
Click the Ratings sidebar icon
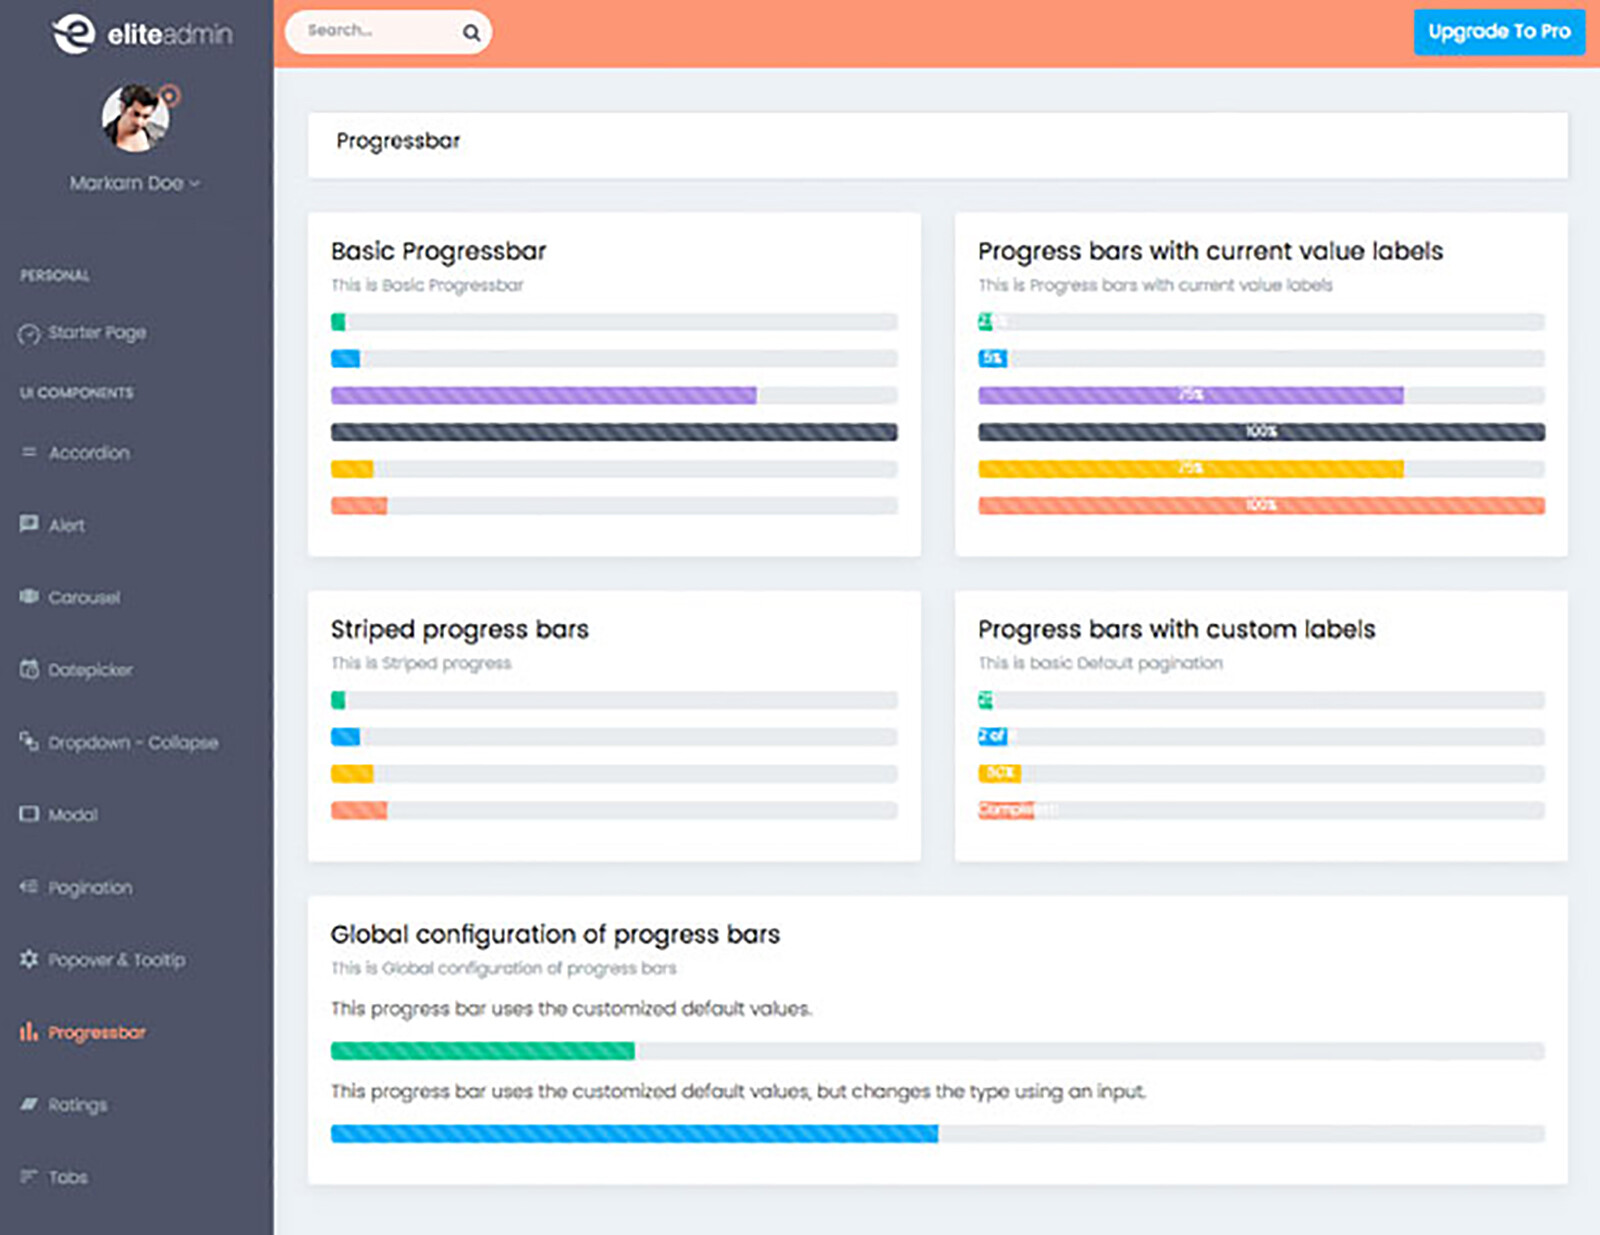point(28,1104)
